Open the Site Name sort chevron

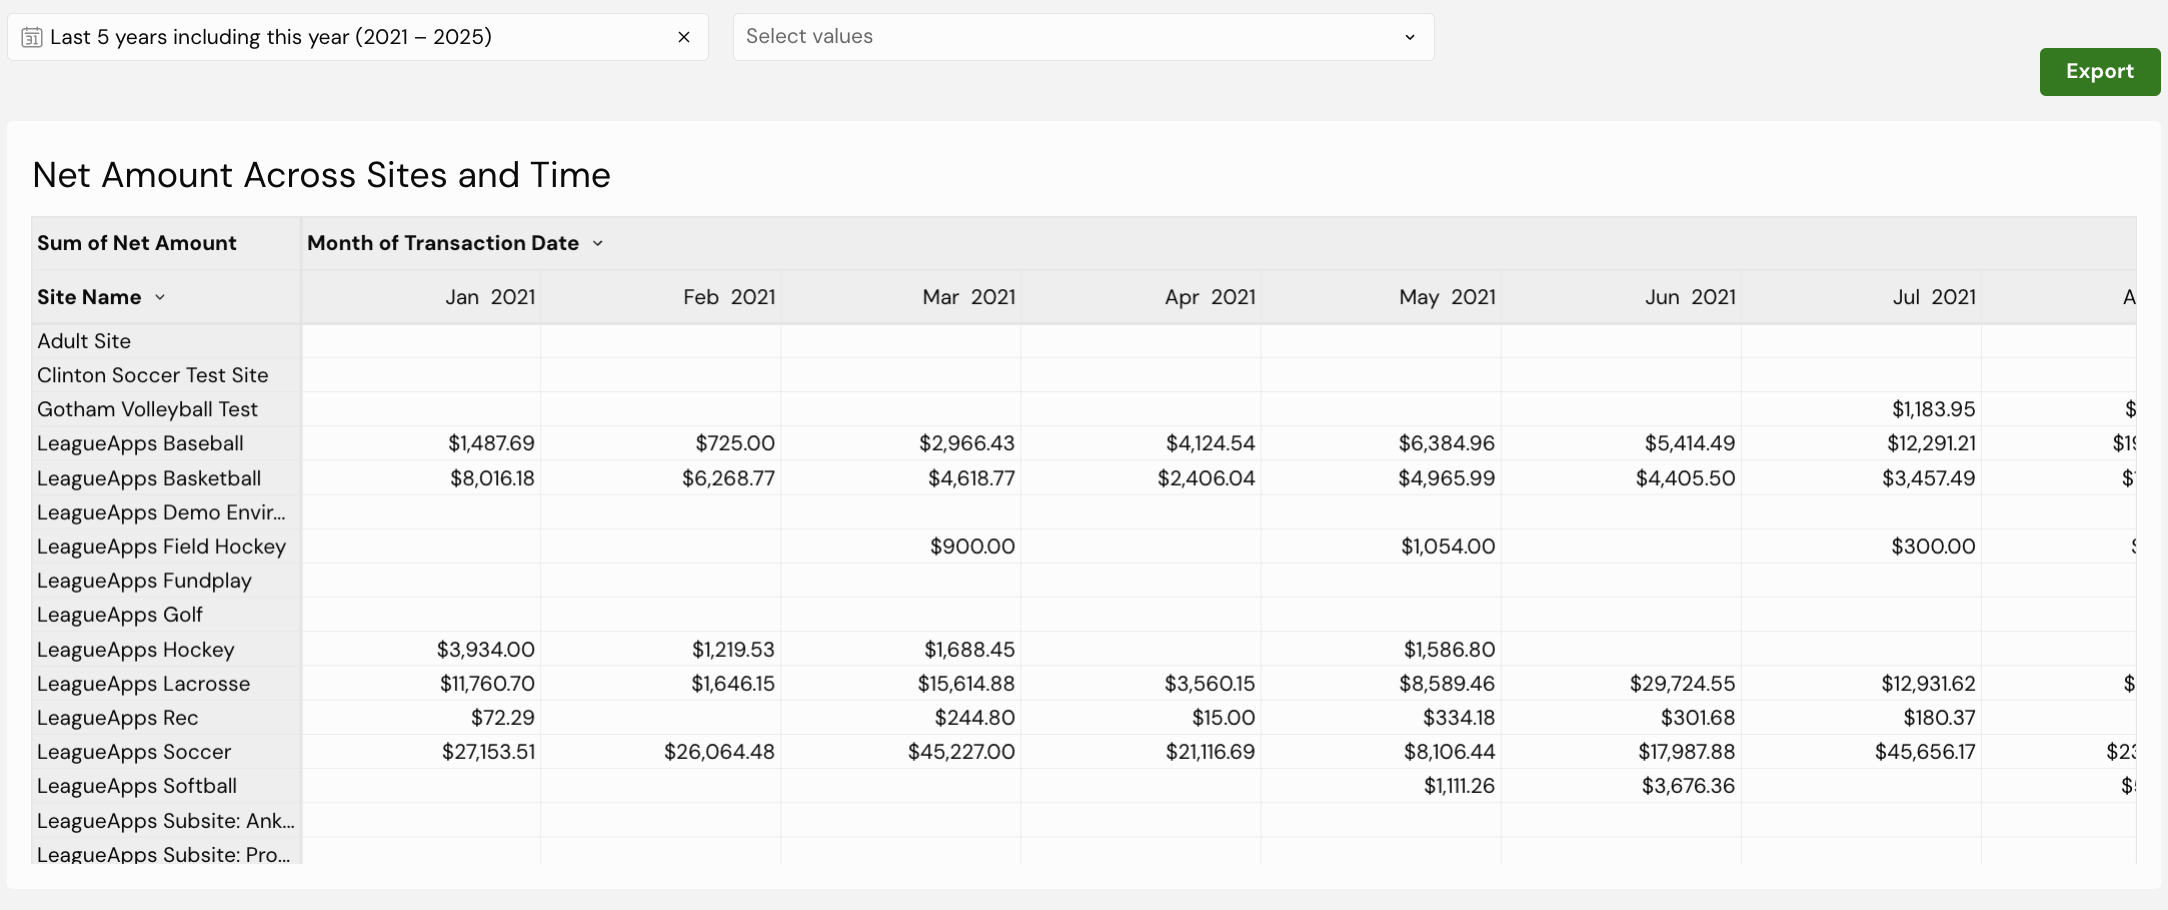pos(160,298)
